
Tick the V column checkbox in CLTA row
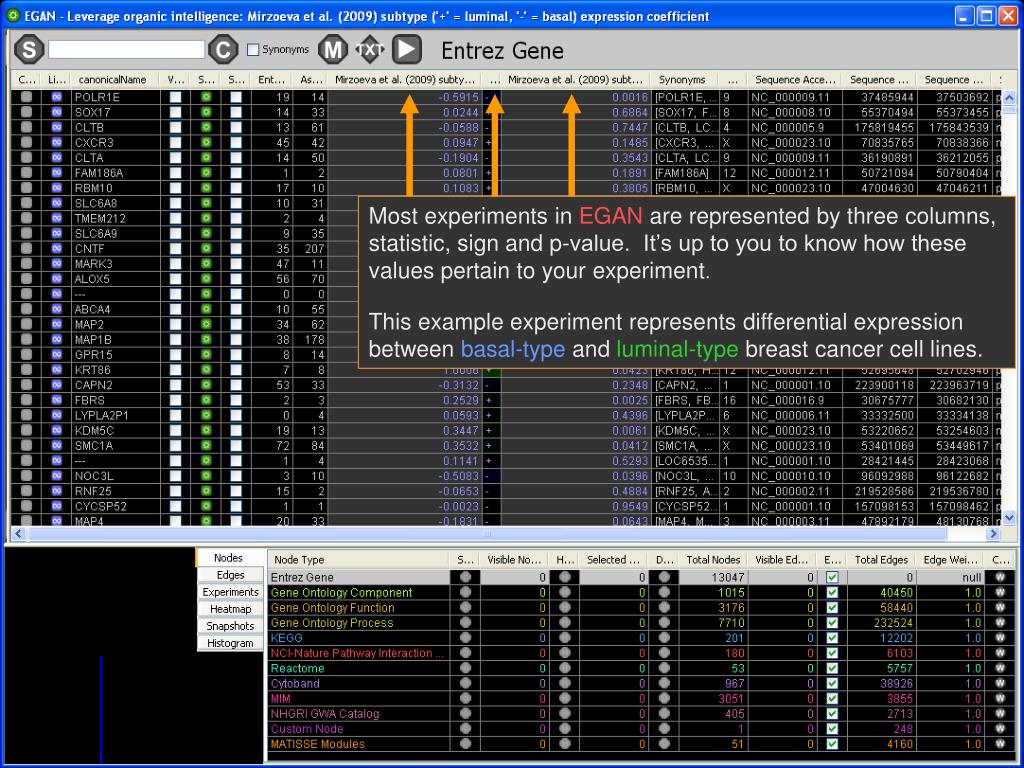176,157
